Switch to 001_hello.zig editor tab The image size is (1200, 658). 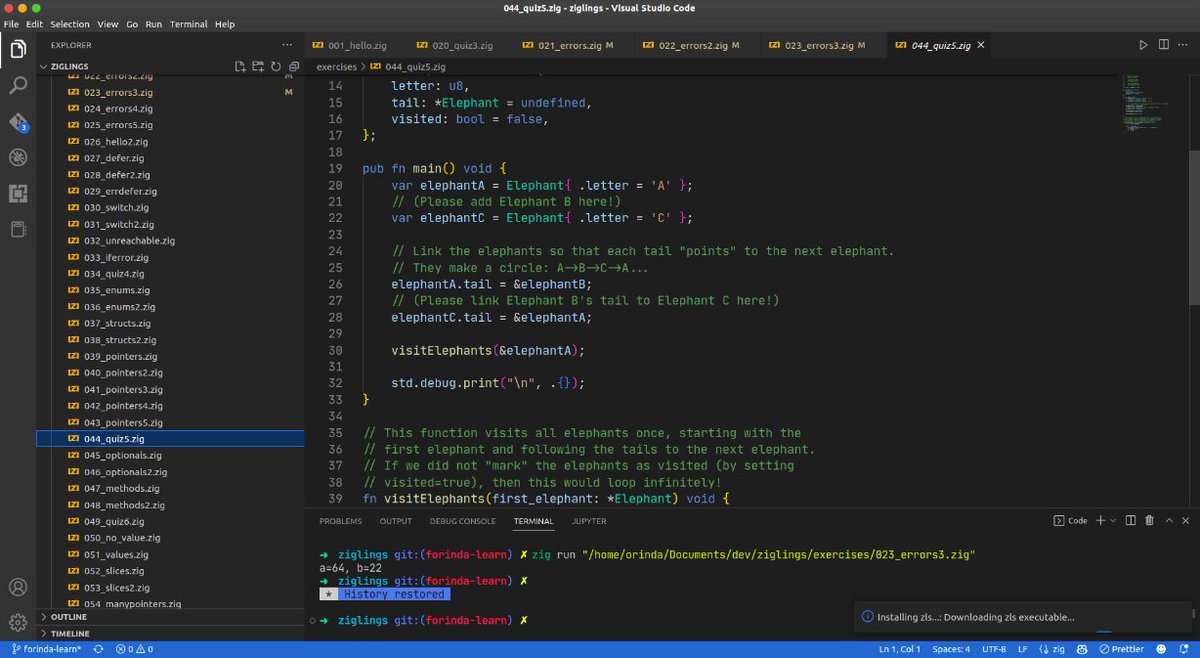click(x=349, y=45)
